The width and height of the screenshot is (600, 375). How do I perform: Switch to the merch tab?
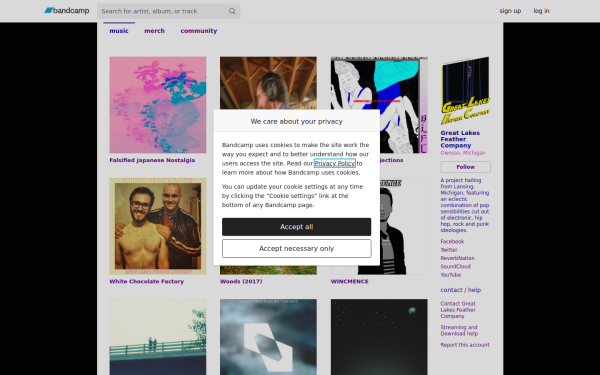(154, 31)
